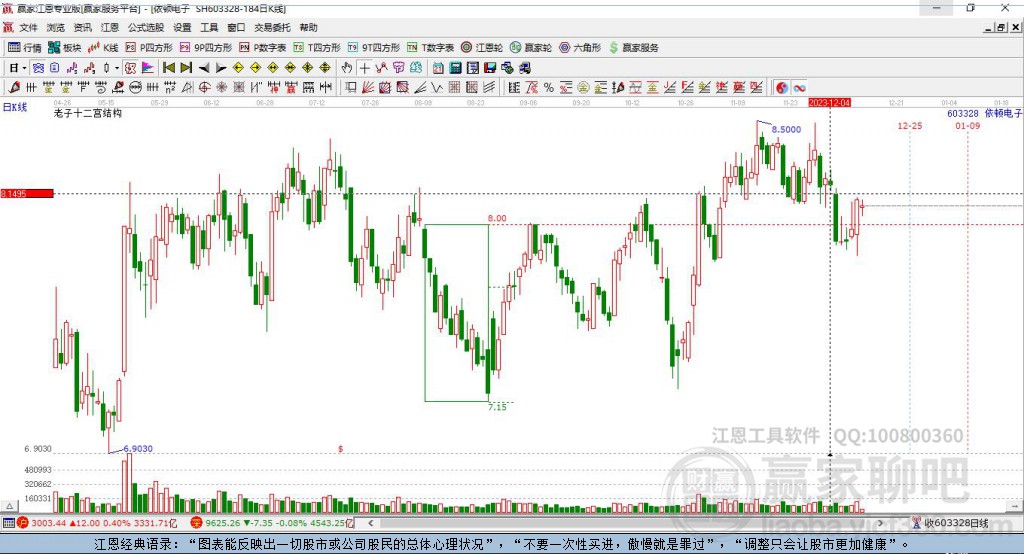
Task: Open the 赢家轮 wheel tool
Action: pos(531,48)
